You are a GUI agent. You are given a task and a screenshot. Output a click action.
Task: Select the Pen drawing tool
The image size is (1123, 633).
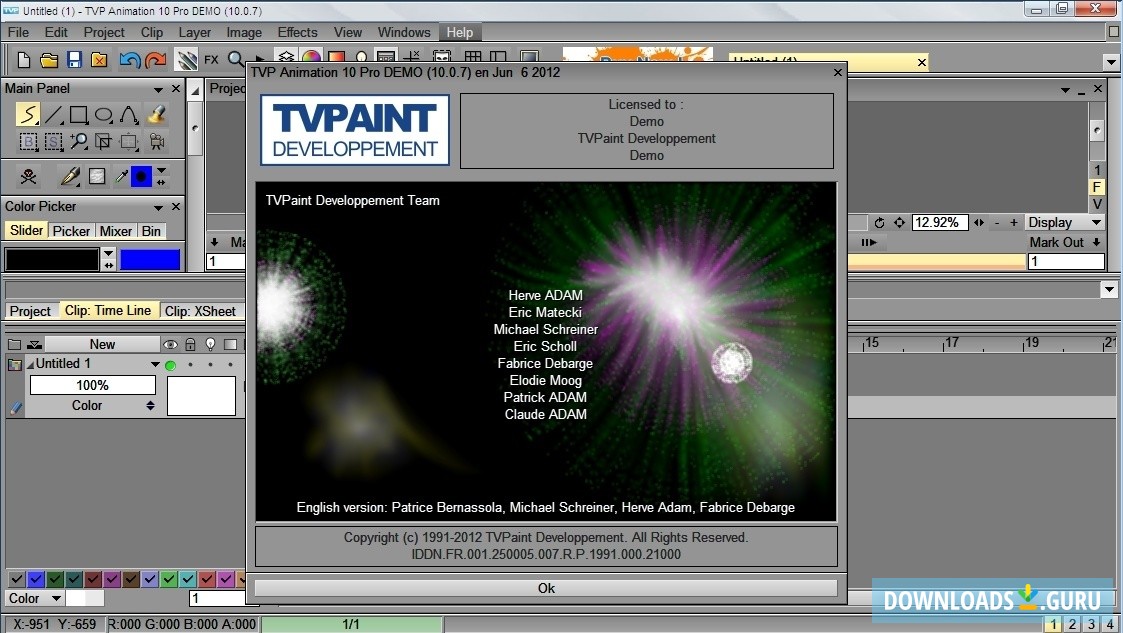coord(68,176)
